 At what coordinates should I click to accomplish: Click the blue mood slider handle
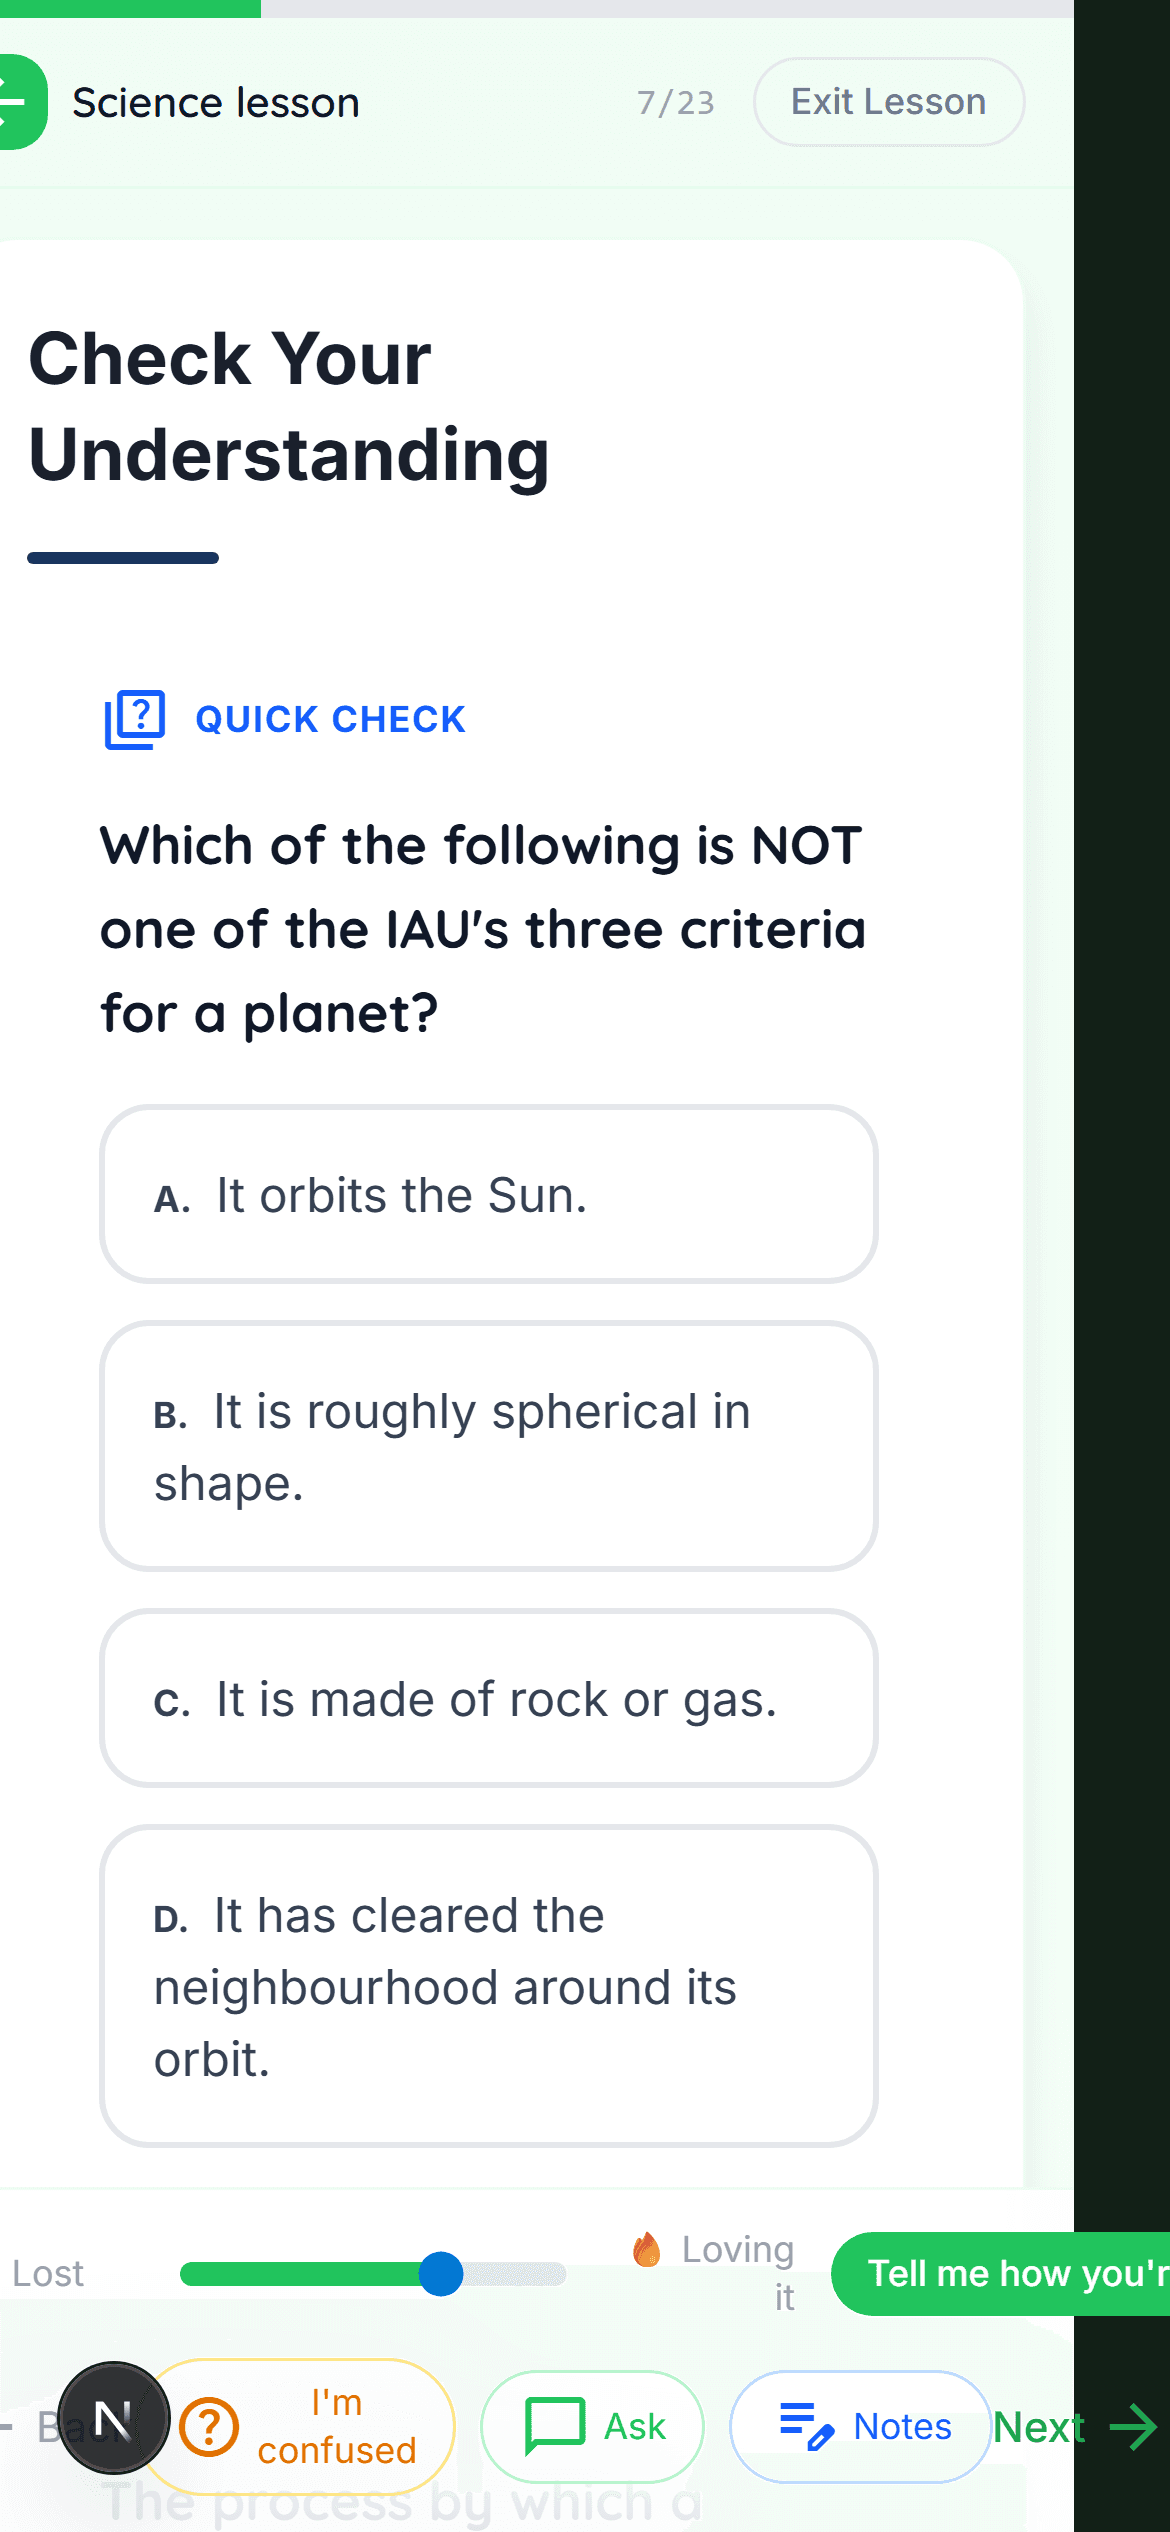[x=441, y=2274]
